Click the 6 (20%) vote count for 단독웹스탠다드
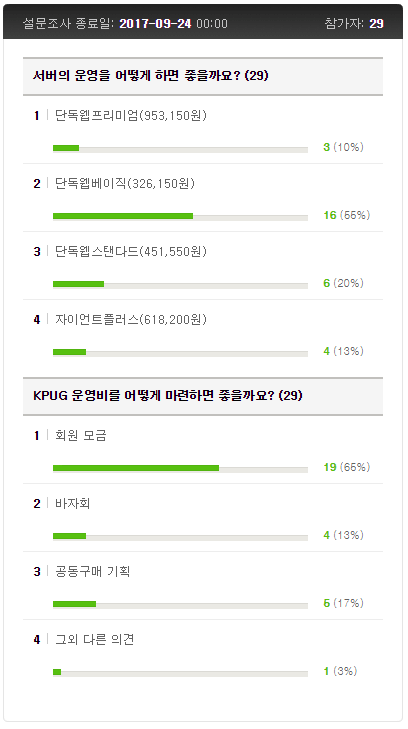 (x=343, y=283)
